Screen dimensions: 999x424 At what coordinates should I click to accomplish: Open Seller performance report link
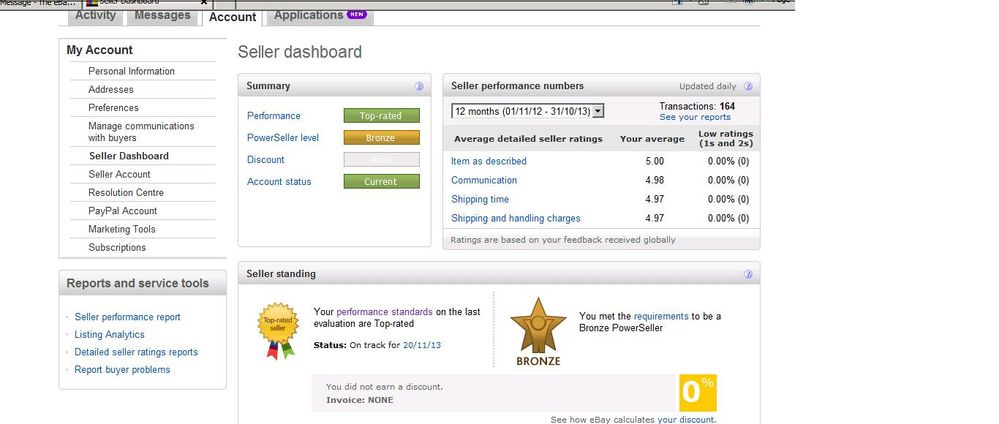pyautogui.click(x=127, y=317)
